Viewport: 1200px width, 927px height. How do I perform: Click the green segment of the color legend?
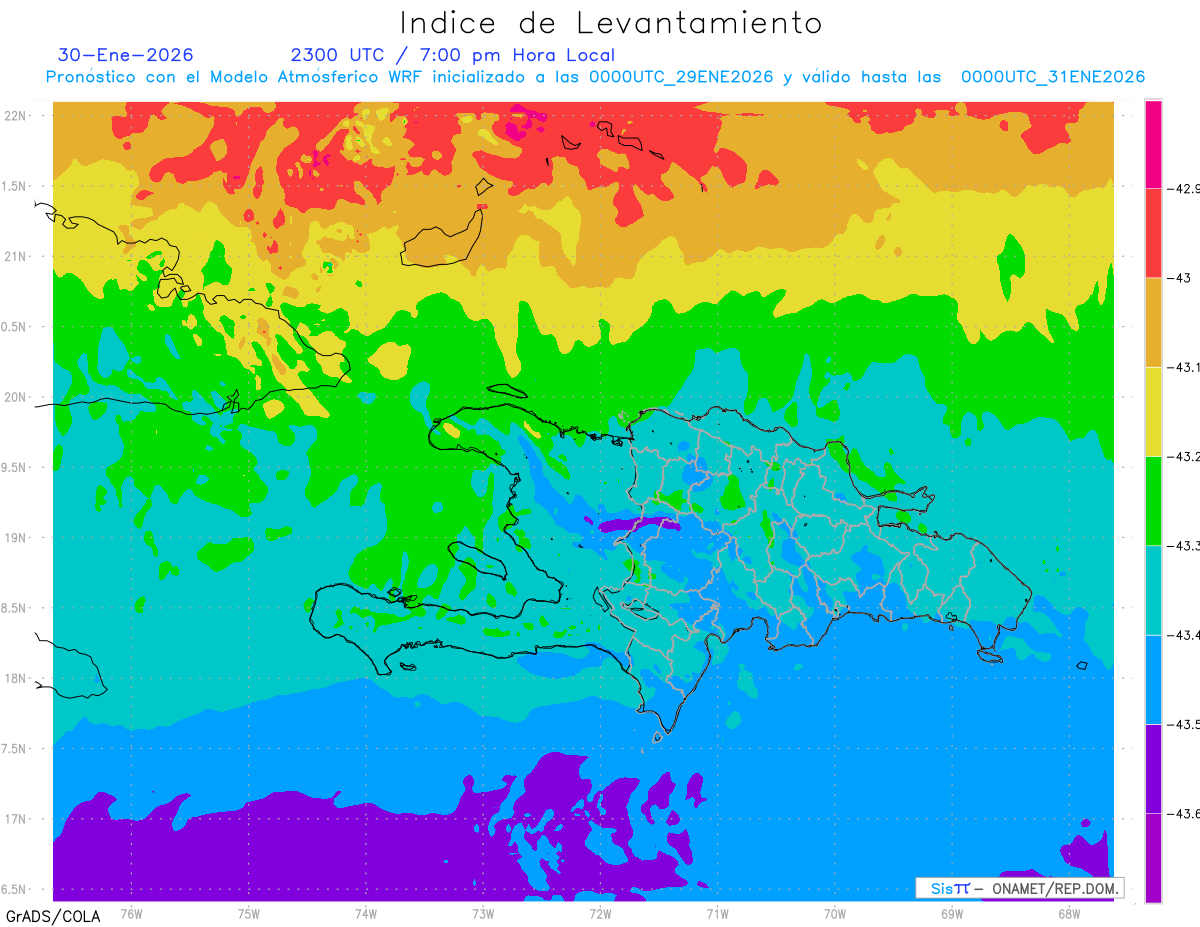[1153, 500]
